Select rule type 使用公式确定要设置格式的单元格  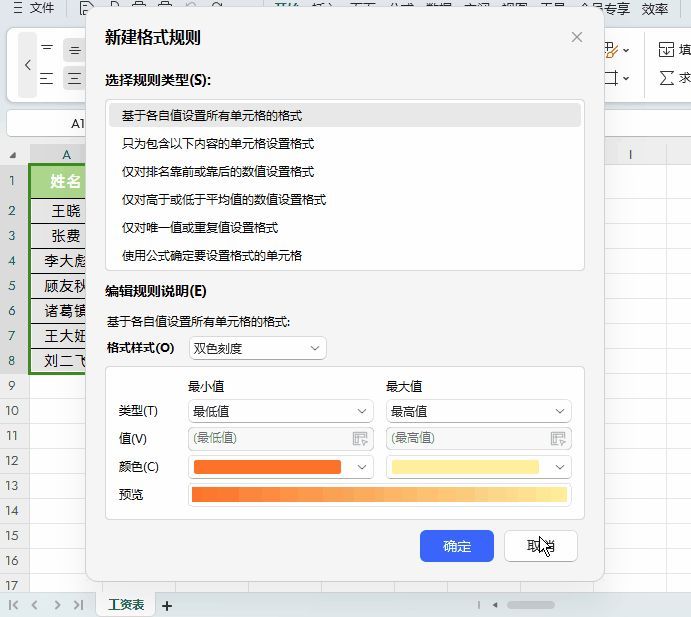tap(345, 256)
